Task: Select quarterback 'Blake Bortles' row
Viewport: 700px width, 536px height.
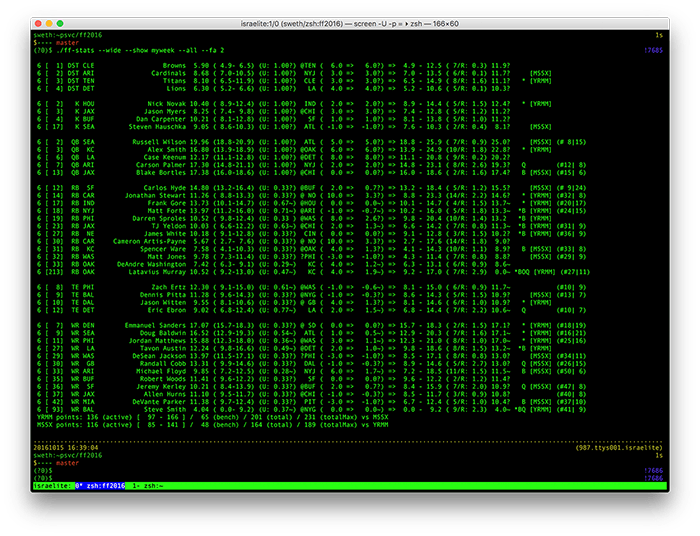Action: [x=312, y=172]
